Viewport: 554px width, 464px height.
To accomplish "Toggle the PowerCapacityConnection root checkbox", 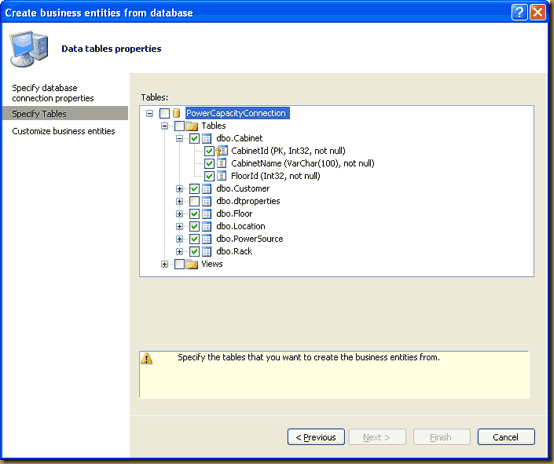I will (164, 113).
